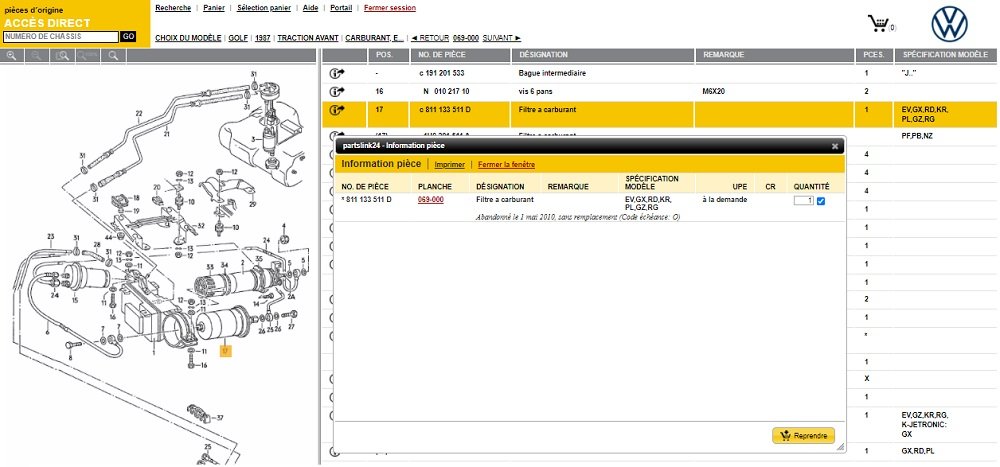Click POS. column header
The width and height of the screenshot is (1000, 467).
(x=385, y=55)
